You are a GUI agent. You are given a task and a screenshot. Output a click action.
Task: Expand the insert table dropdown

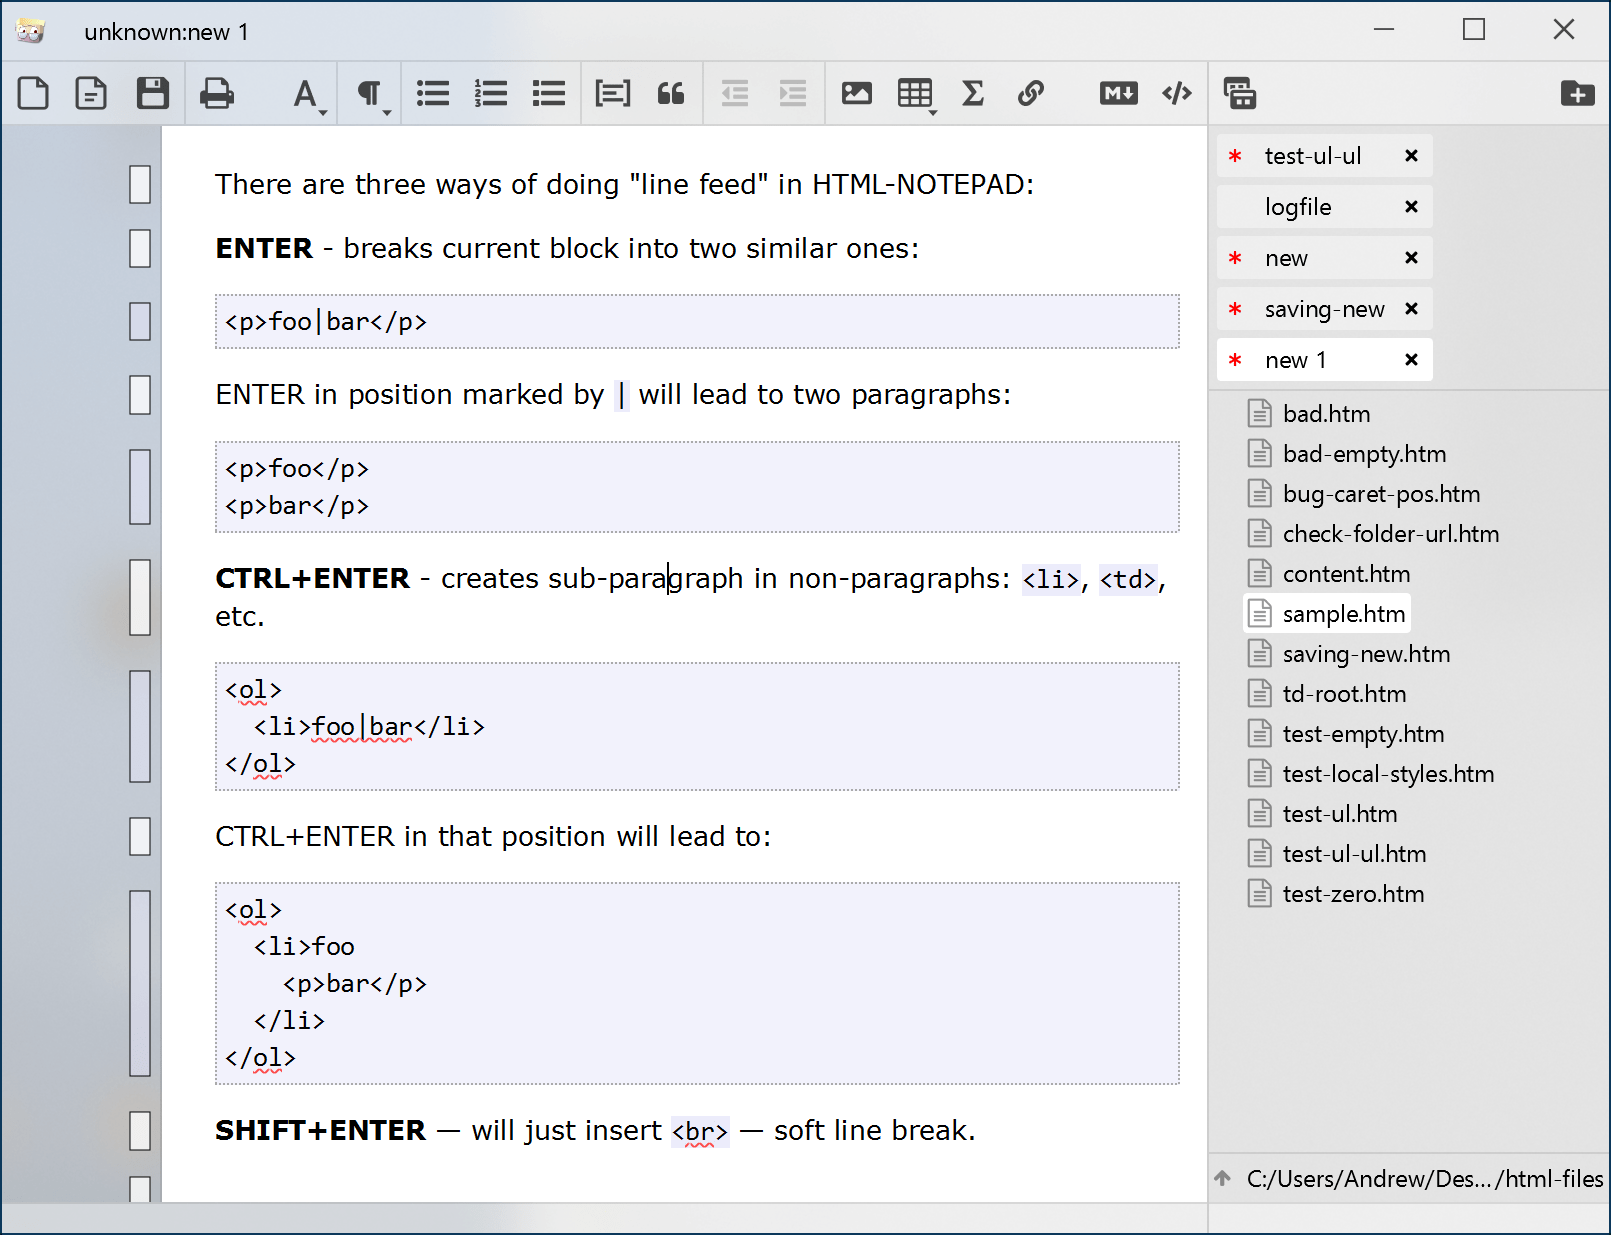click(x=916, y=95)
